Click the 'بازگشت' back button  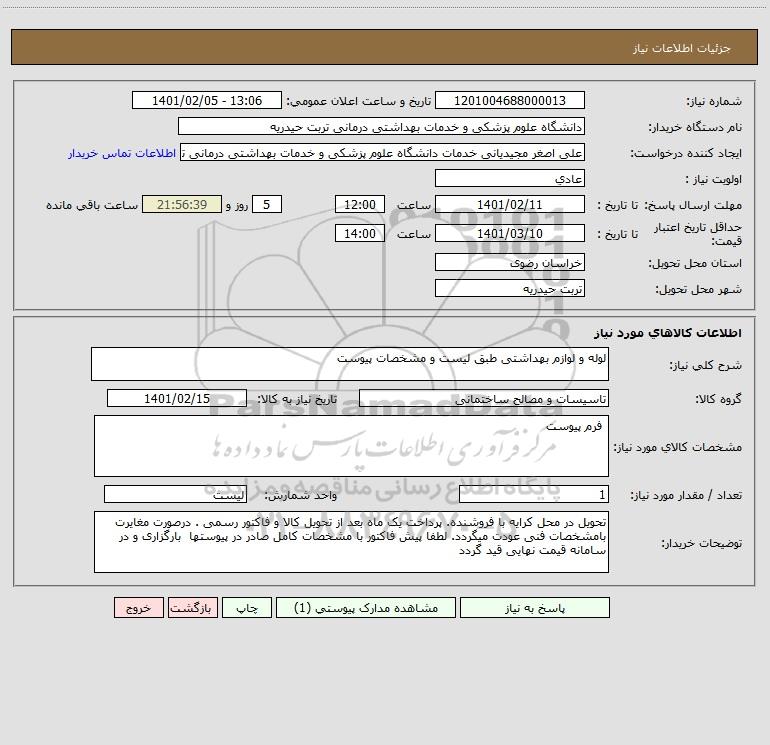[x=192, y=608]
